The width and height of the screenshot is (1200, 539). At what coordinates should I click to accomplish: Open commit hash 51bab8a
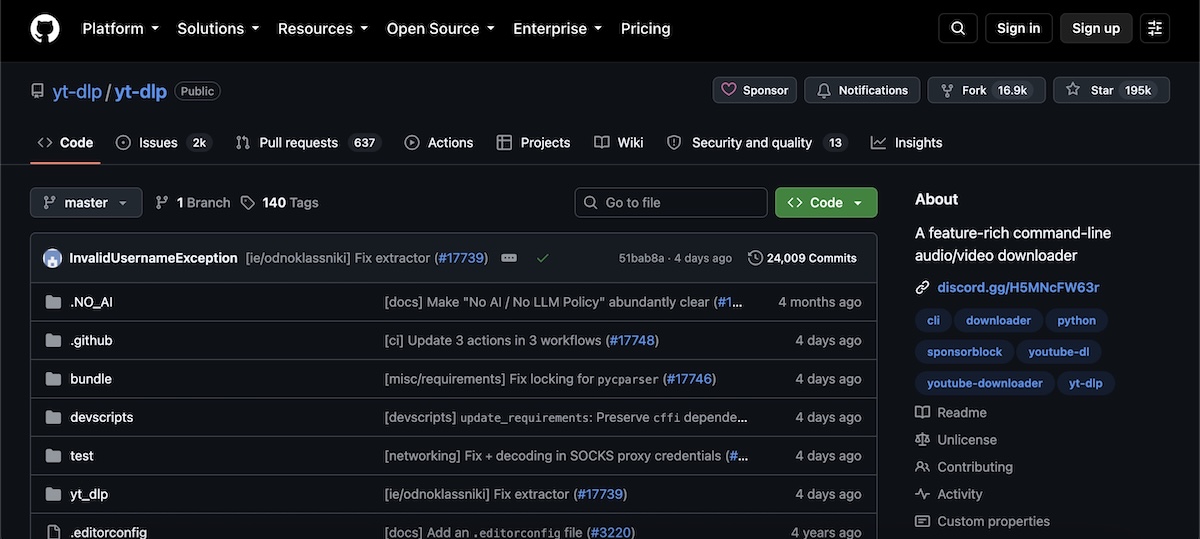tap(642, 258)
